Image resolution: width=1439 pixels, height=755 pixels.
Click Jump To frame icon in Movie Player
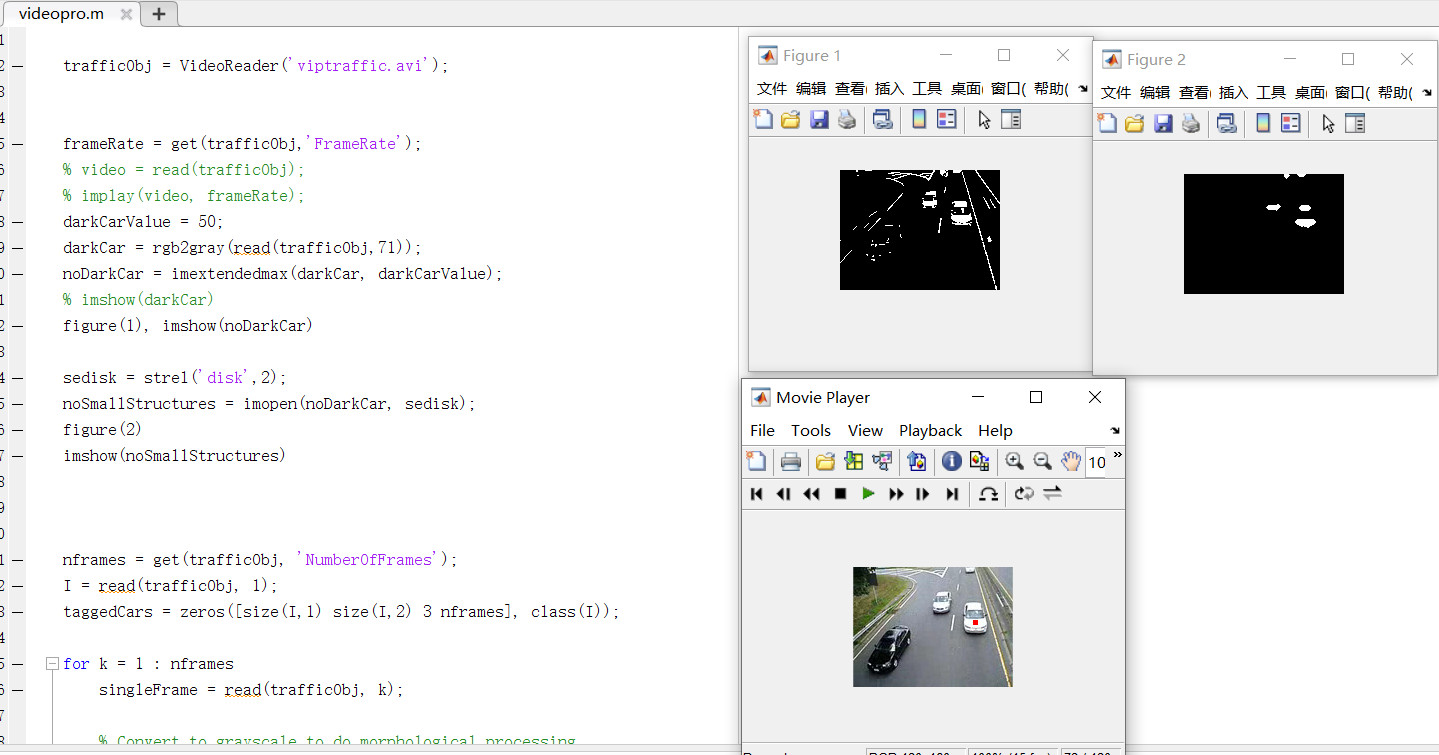988,494
